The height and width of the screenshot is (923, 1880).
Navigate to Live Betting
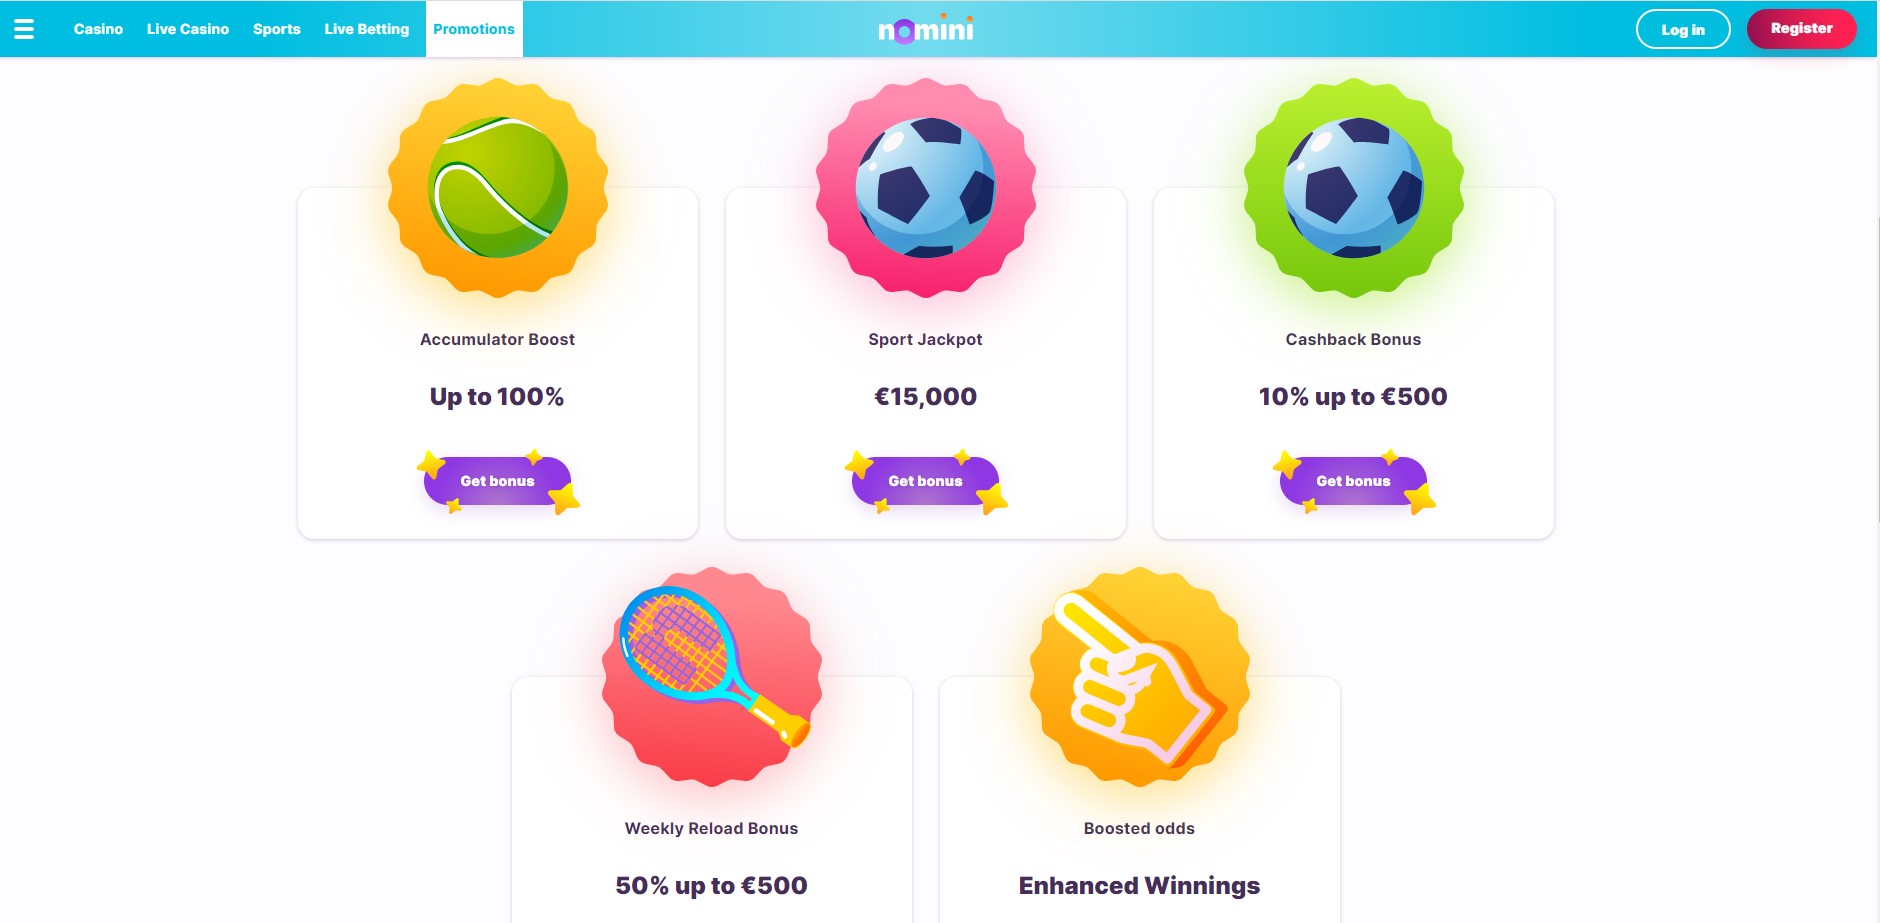tap(367, 29)
